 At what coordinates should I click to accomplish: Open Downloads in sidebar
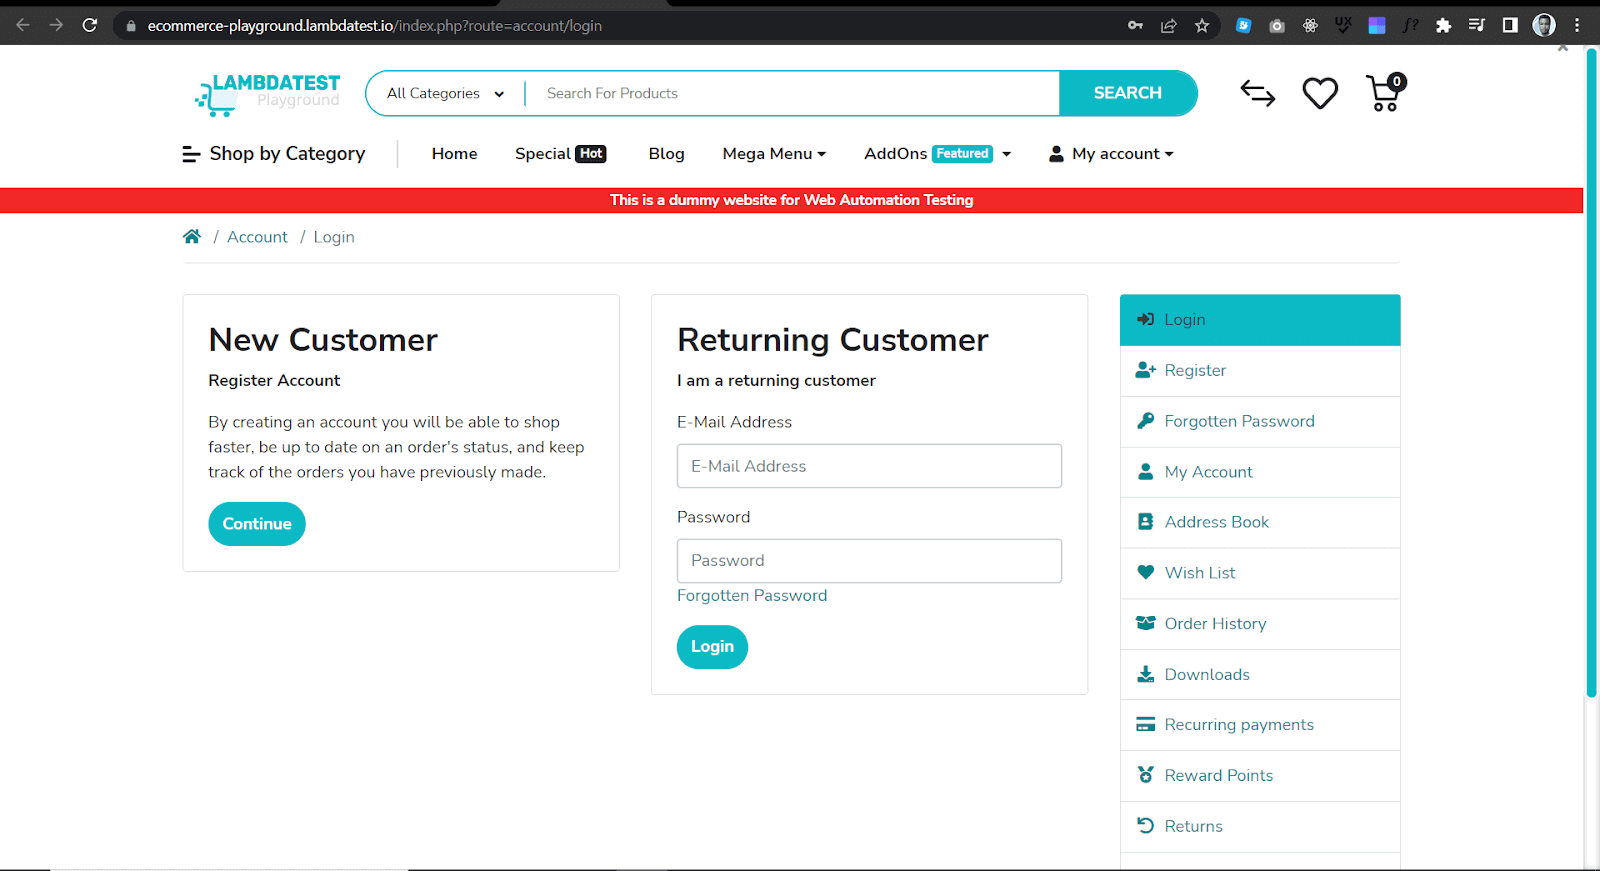click(x=1260, y=675)
